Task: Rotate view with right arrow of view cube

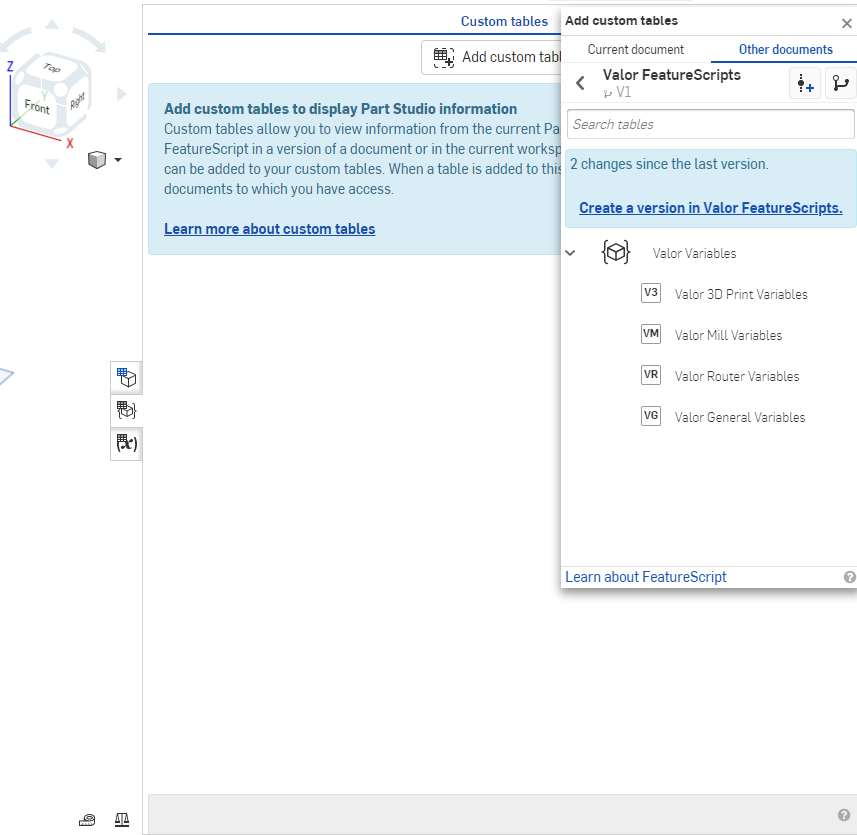Action: pos(121,95)
